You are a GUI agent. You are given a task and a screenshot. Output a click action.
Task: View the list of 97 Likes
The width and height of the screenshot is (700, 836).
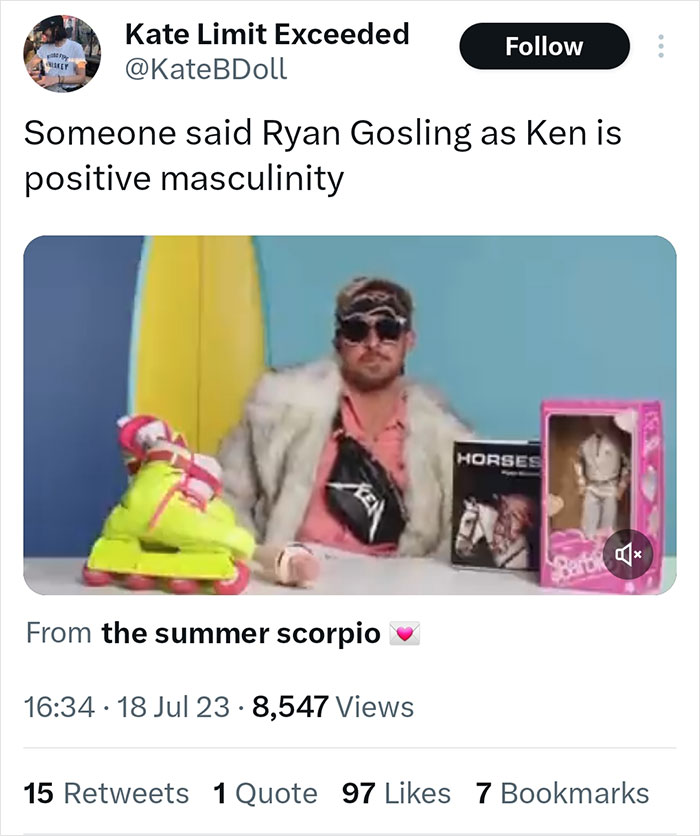click(x=393, y=792)
